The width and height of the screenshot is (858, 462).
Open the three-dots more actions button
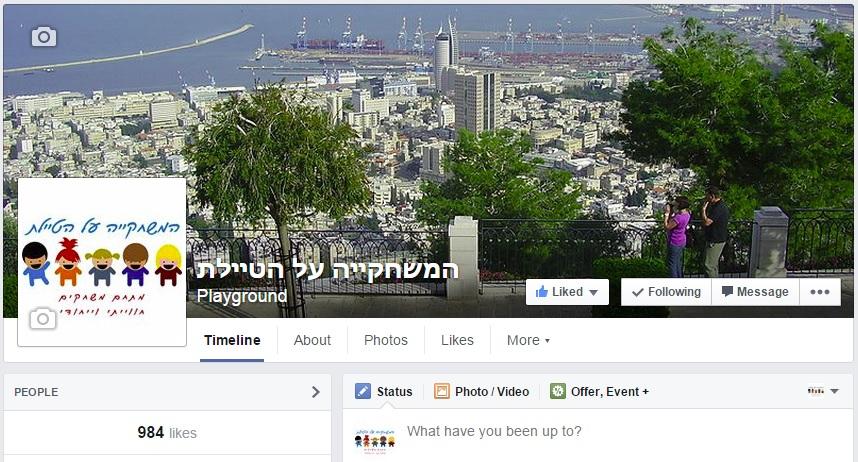click(x=820, y=292)
